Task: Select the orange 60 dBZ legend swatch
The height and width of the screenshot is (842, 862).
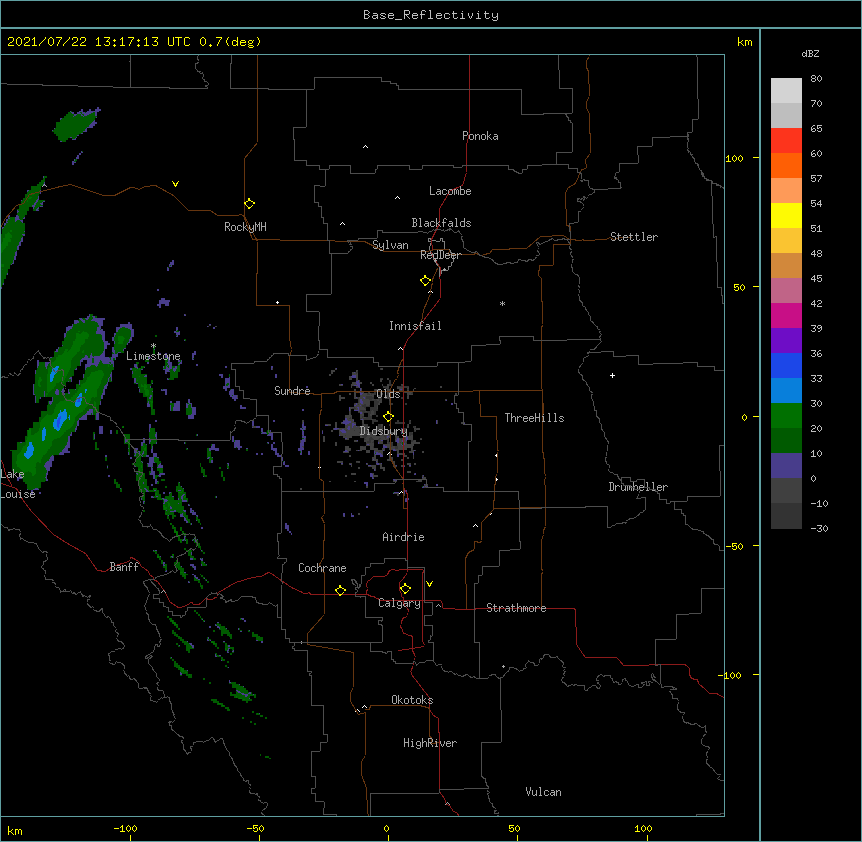Action: coord(786,165)
